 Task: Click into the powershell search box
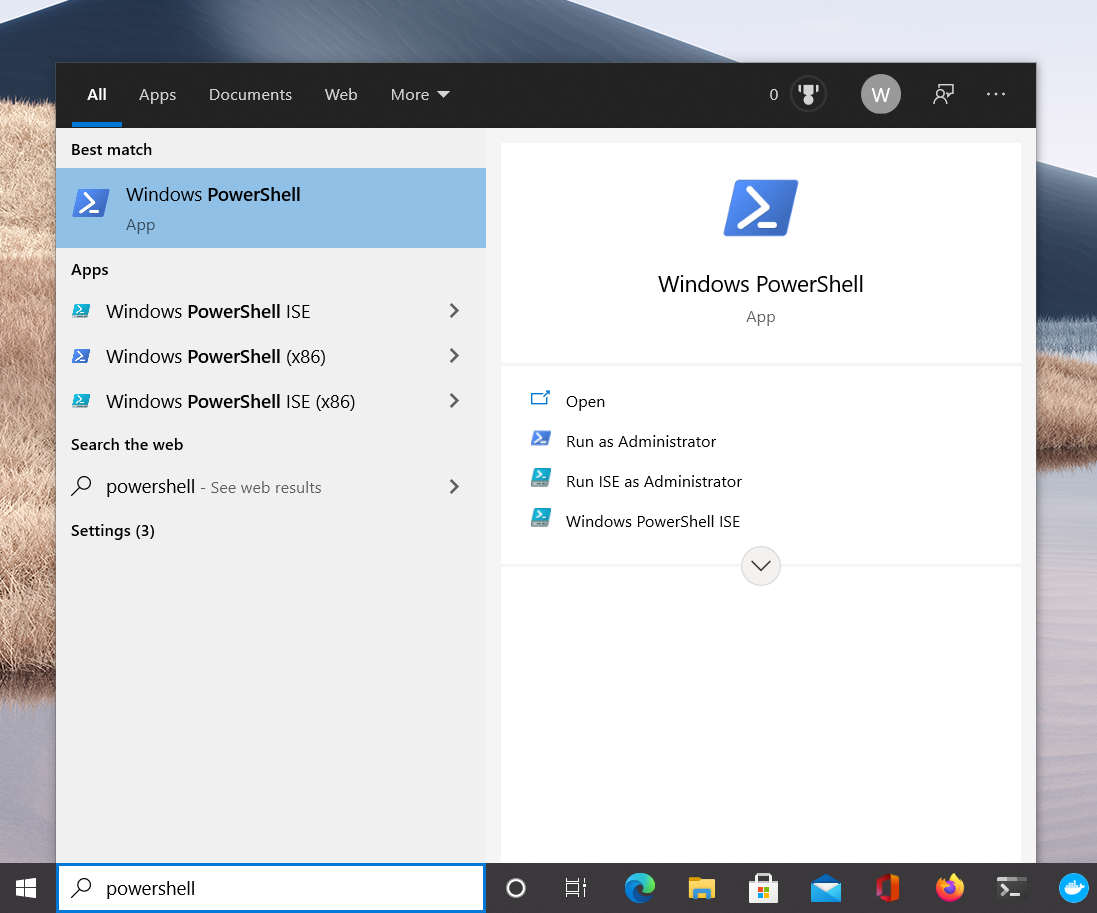click(271, 889)
